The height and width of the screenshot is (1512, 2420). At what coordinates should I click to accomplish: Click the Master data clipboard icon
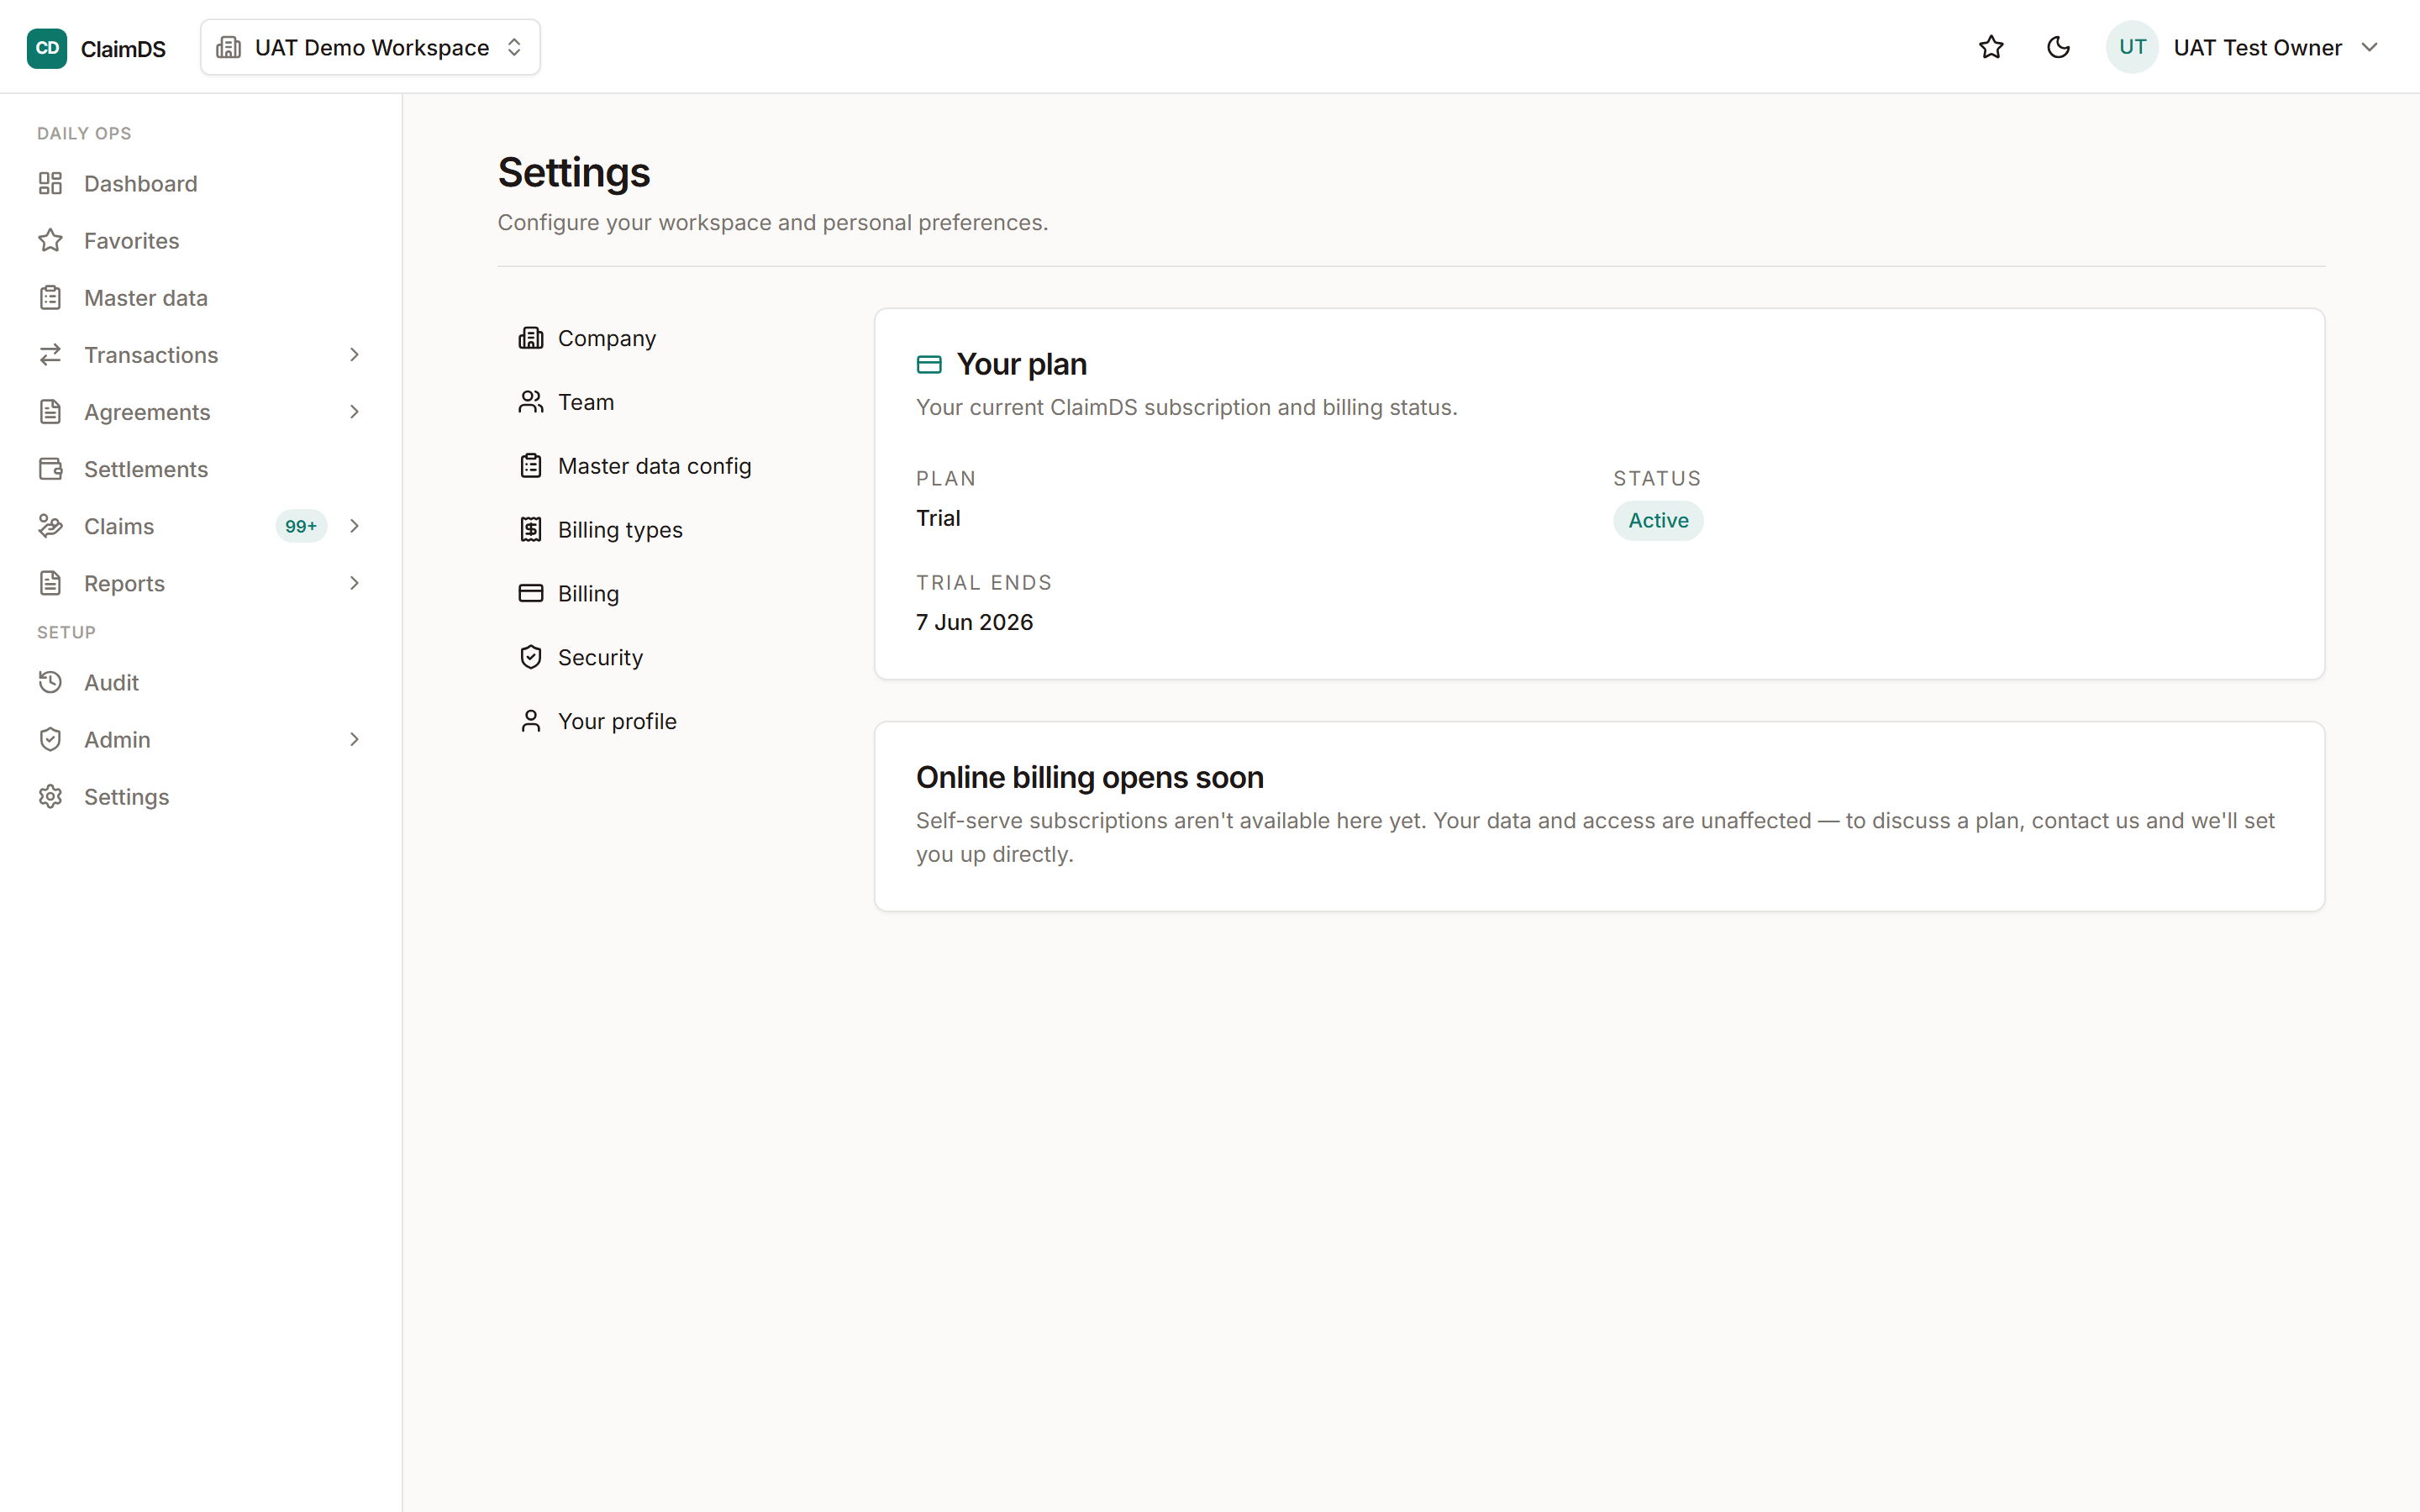[50, 297]
